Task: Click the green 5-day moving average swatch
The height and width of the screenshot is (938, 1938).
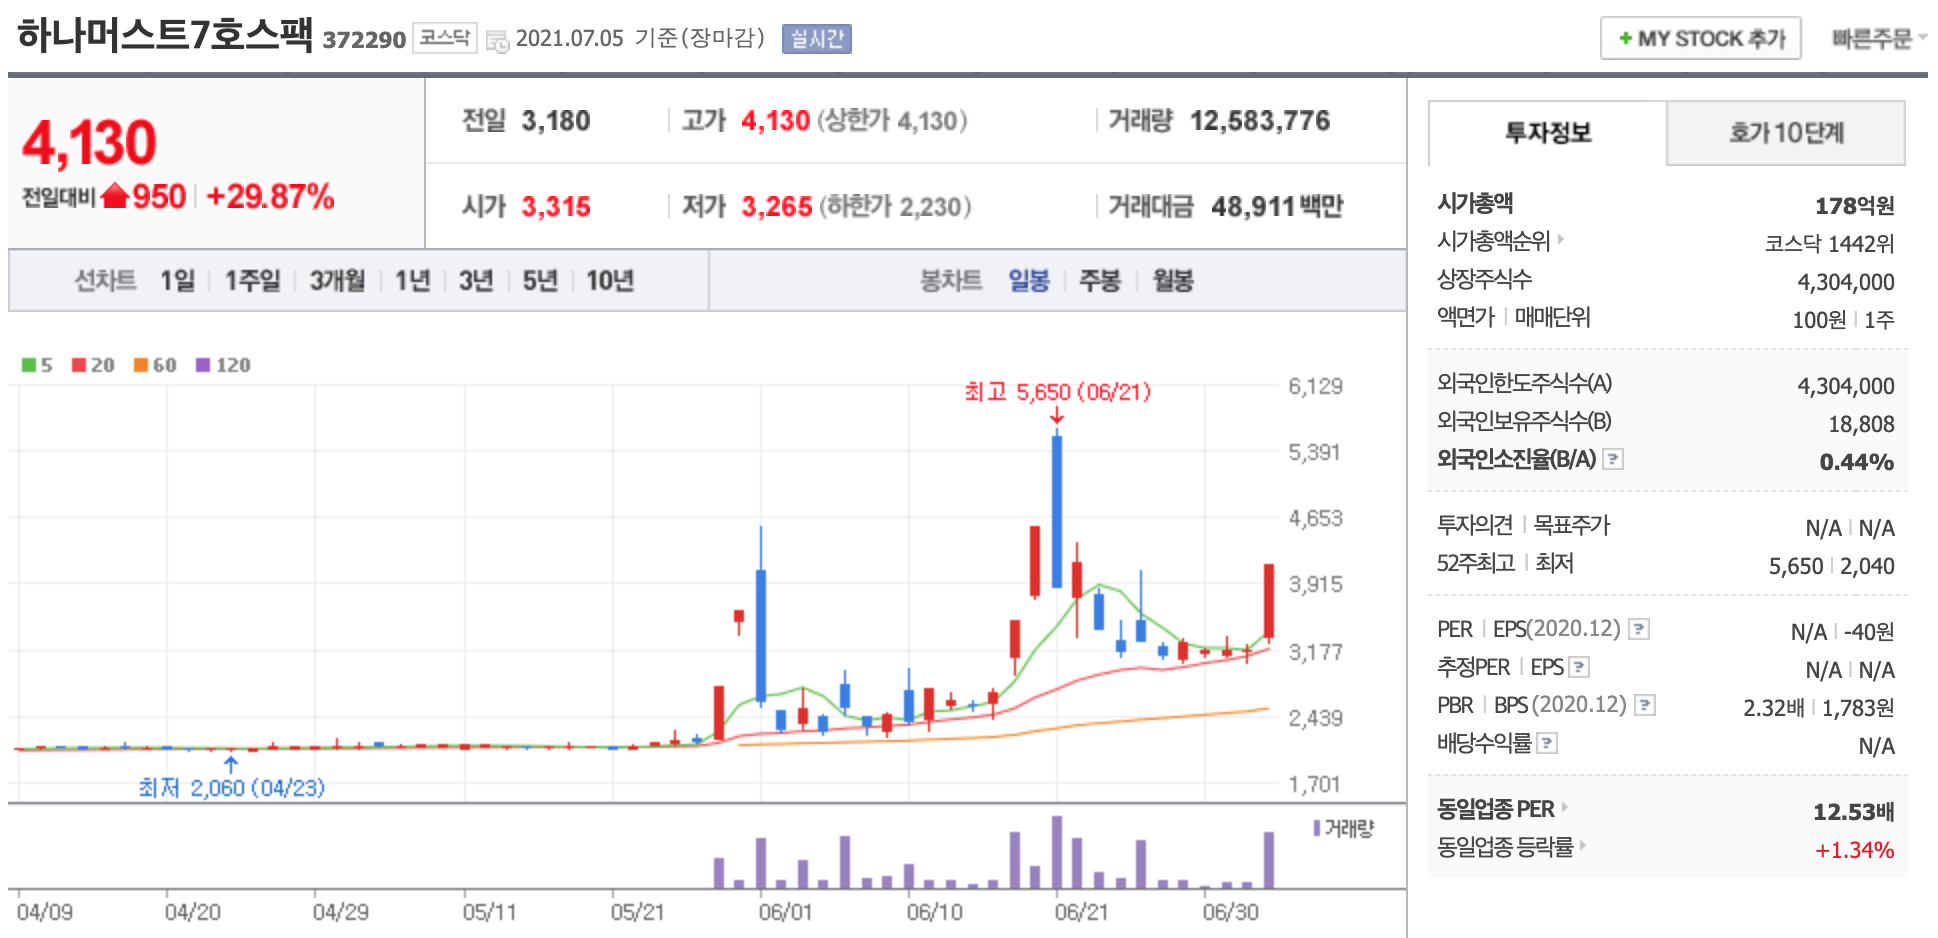Action: tap(29, 365)
